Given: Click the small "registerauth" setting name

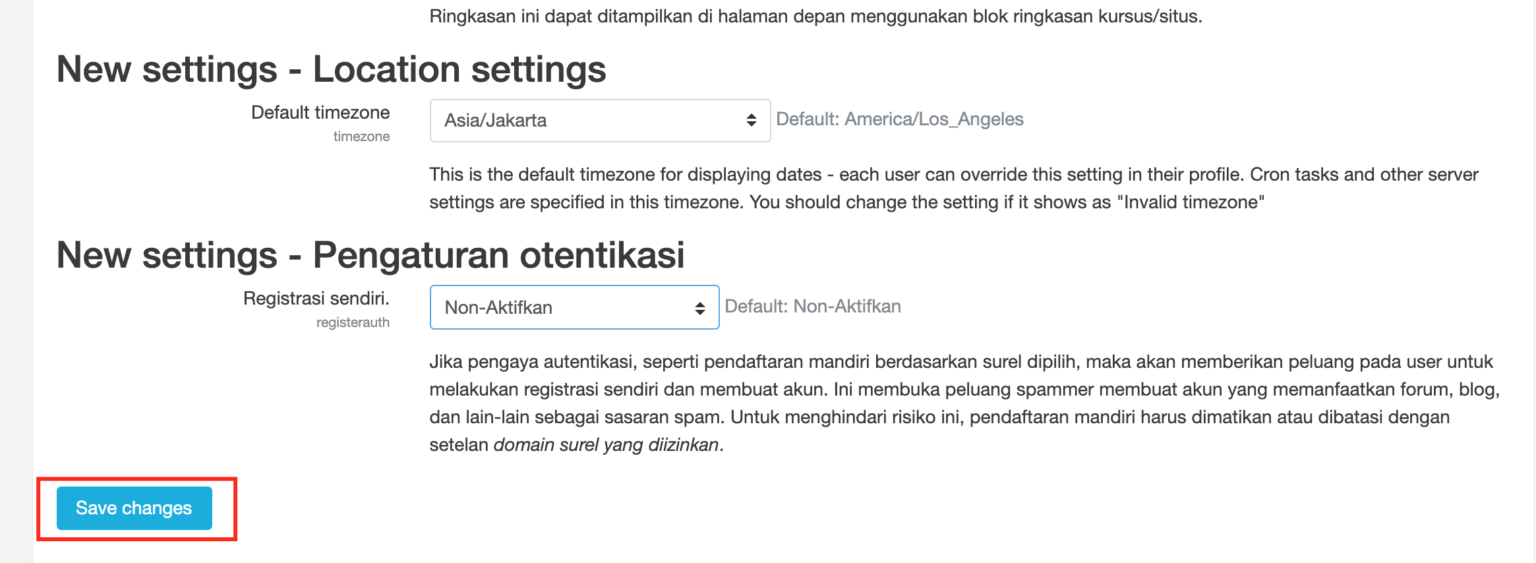Looking at the screenshot, I should tap(353, 323).
